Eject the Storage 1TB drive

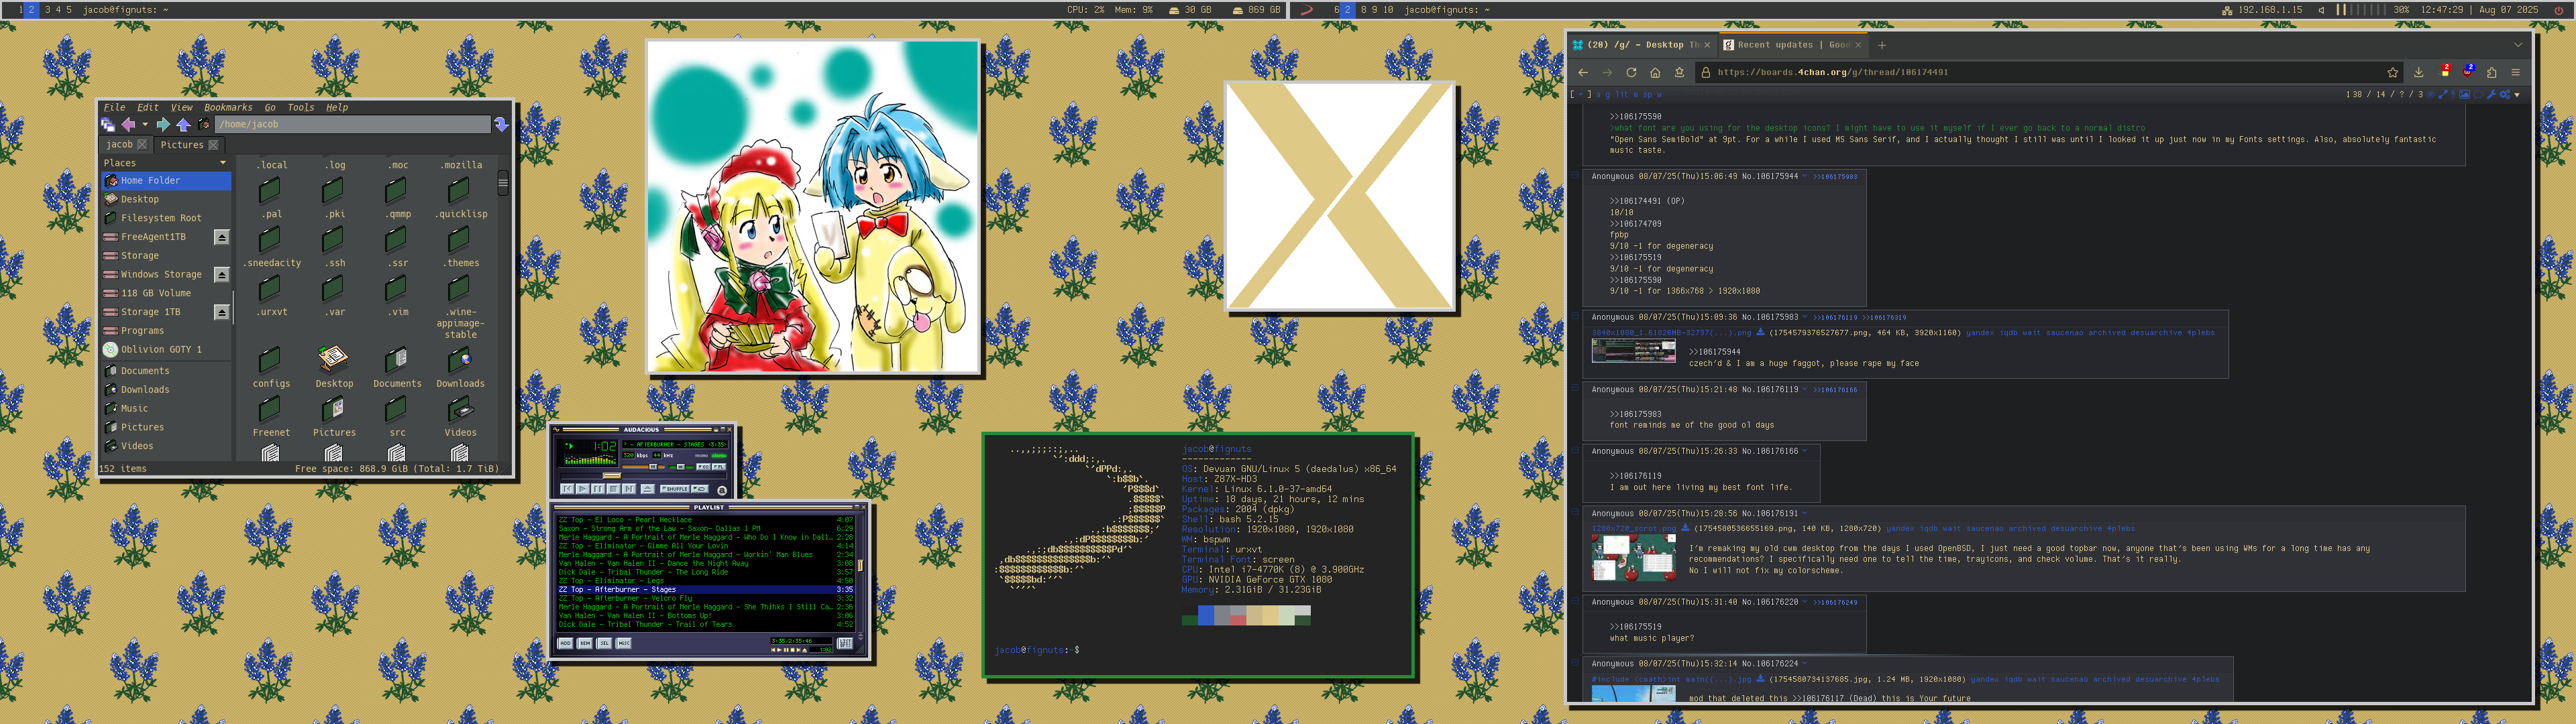pyautogui.click(x=222, y=312)
